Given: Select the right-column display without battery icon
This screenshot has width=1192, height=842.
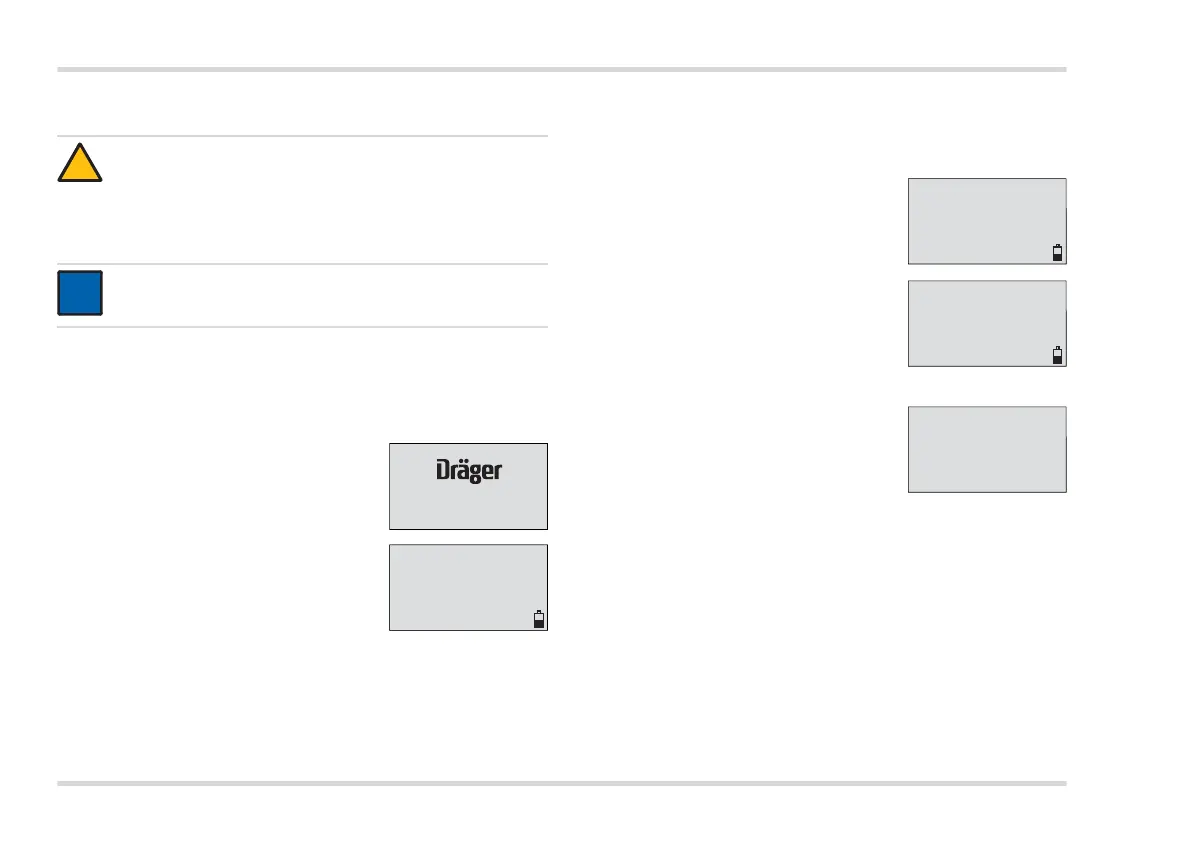Looking at the screenshot, I should tap(988, 450).
